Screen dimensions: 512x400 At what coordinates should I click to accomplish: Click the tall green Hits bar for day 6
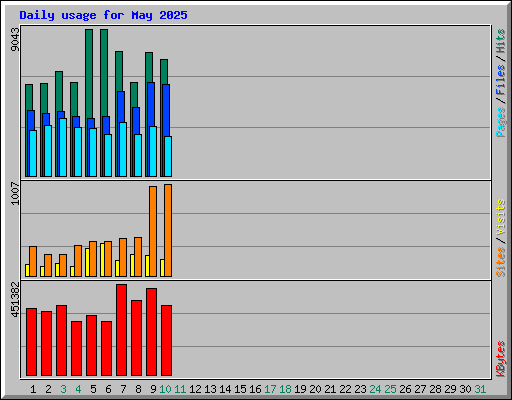pos(104,73)
